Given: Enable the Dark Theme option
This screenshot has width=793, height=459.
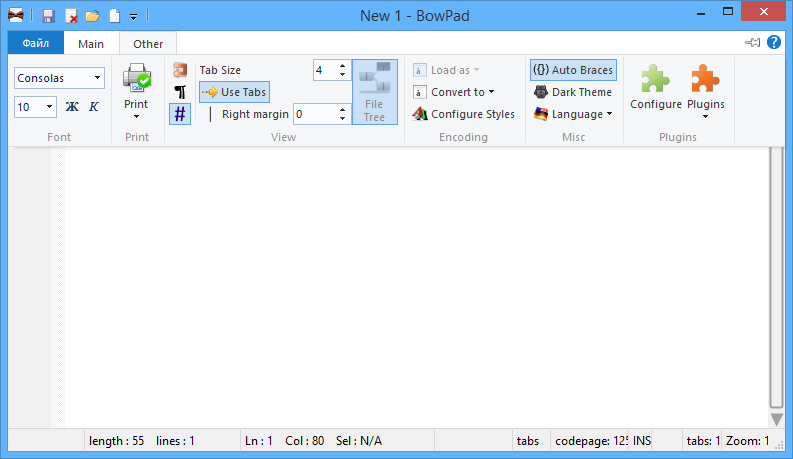Looking at the screenshot, I should [573, 92].
